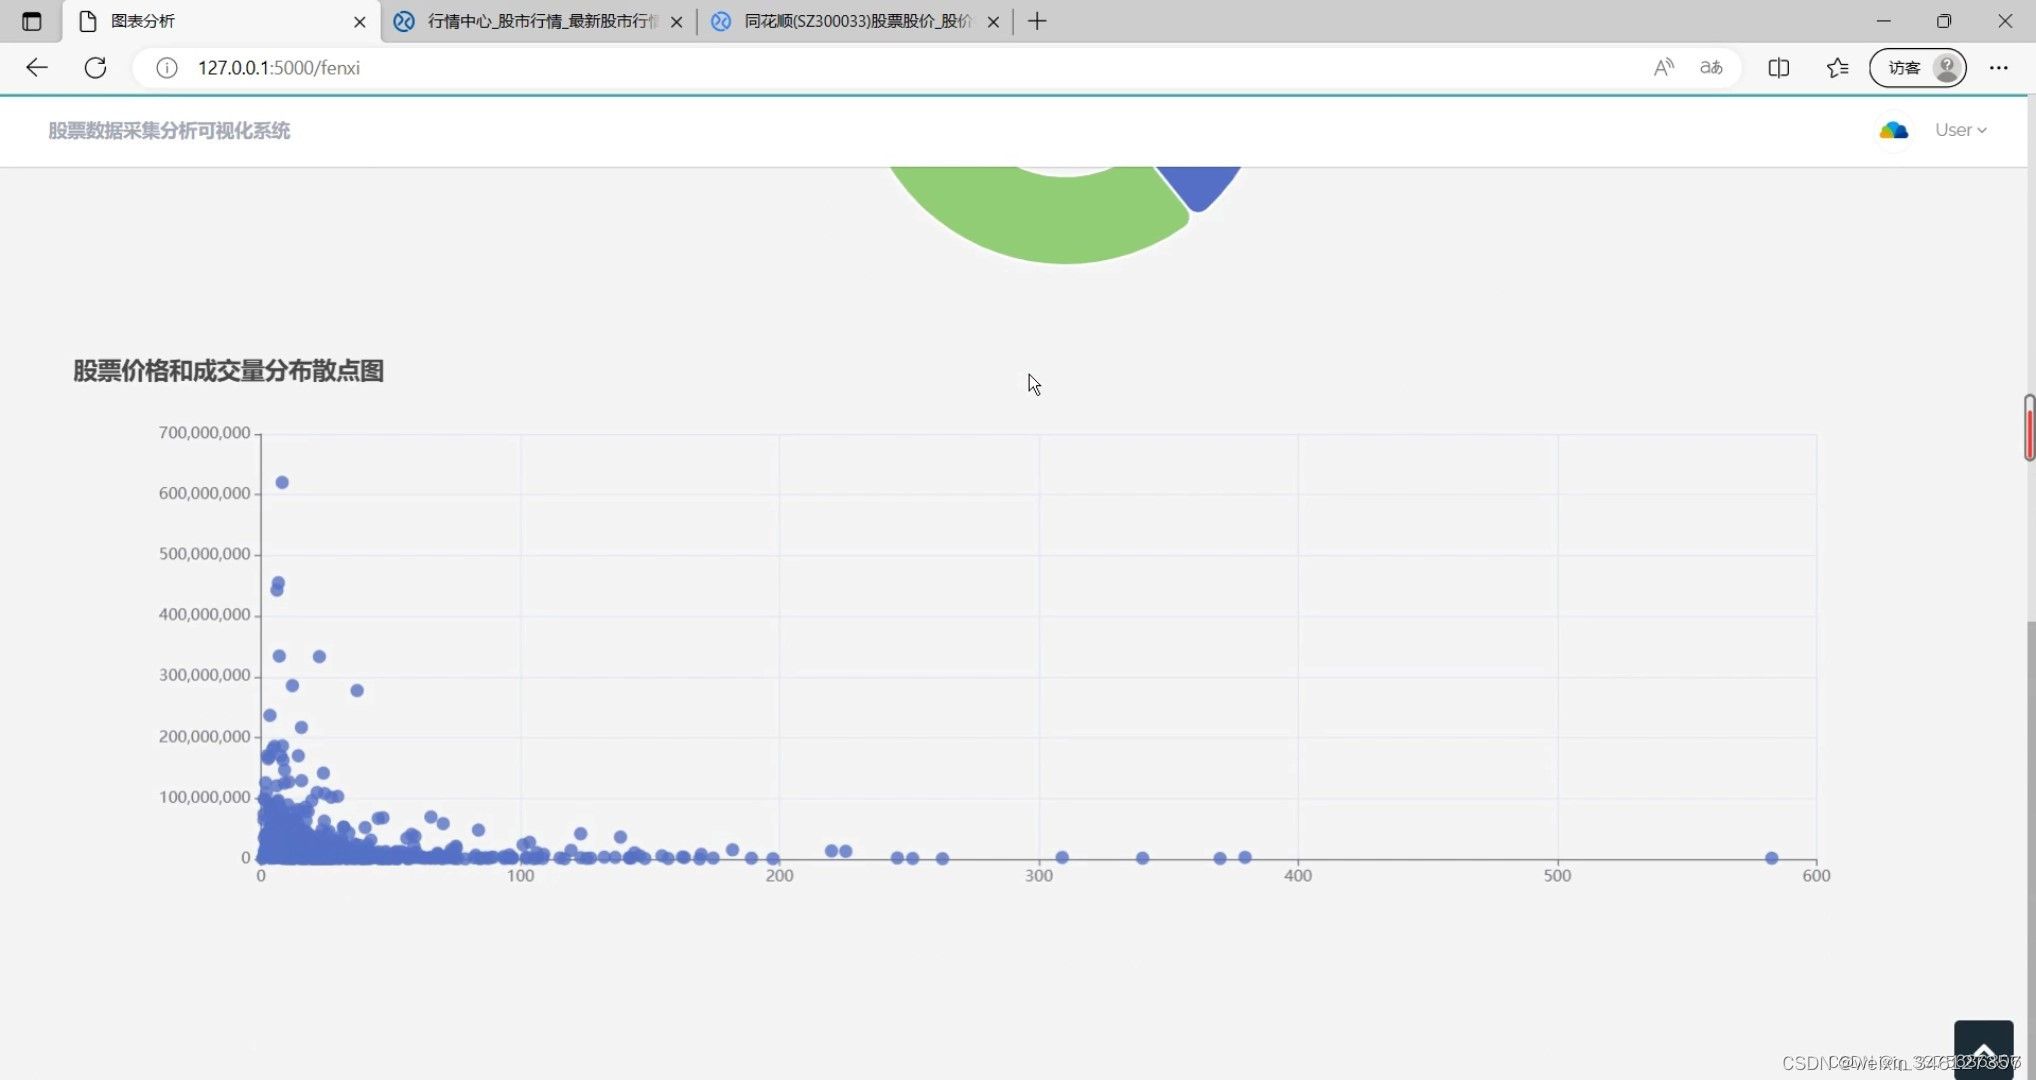Navigate back to the previous page
The height and width of the screenshot is (1080, 2036).
tap(36, 67)
